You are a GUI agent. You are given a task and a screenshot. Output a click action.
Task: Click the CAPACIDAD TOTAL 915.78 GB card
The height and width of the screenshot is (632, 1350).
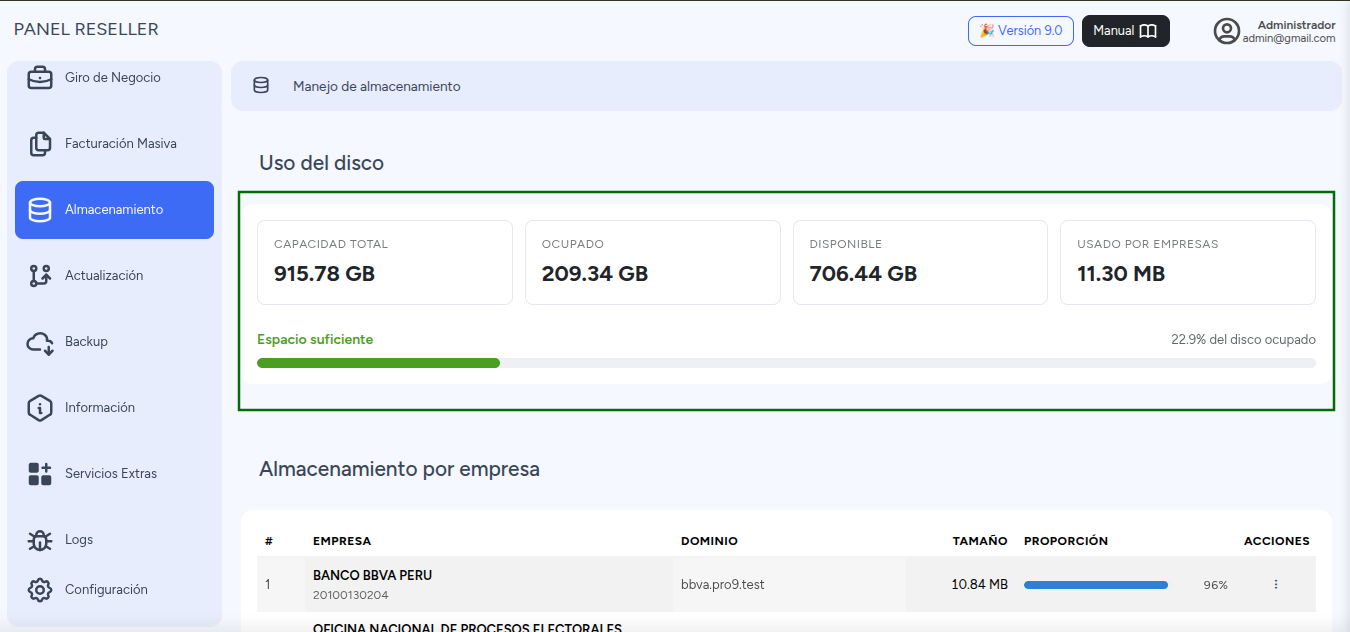click(x=385, y=262)
